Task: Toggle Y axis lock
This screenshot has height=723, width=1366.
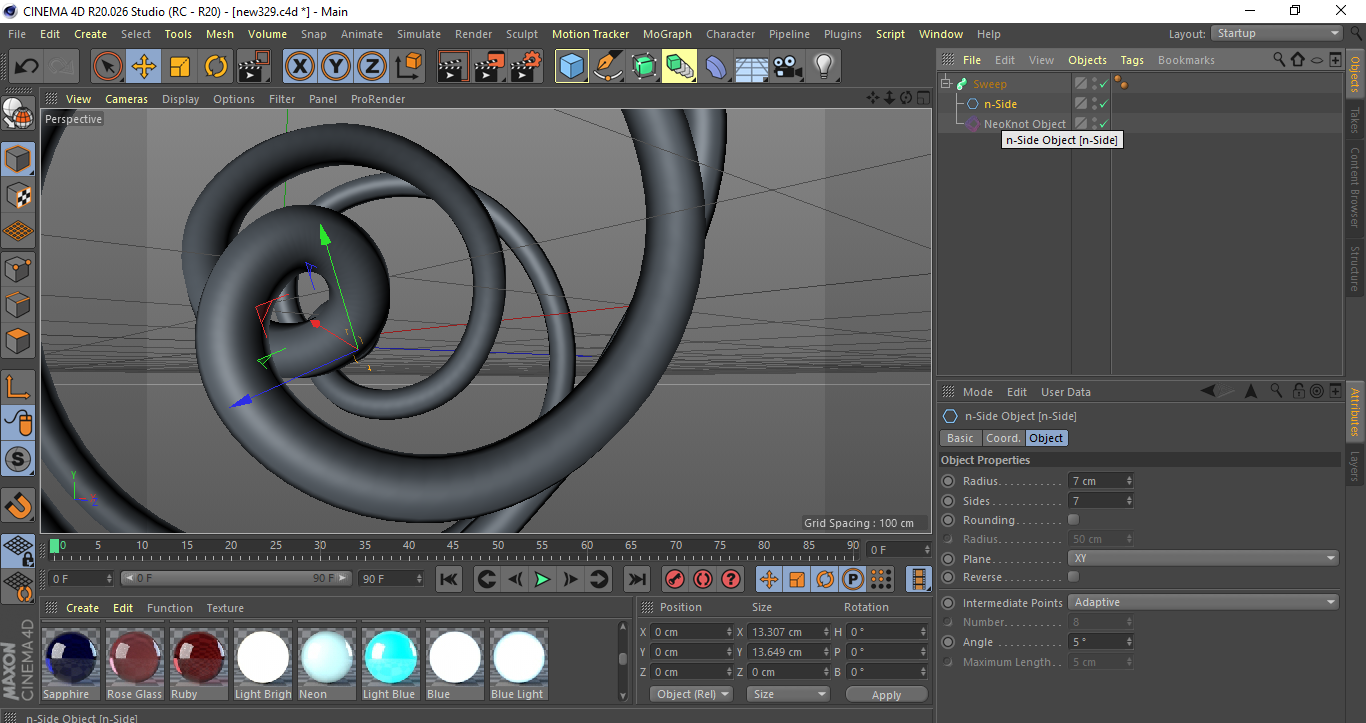Action: point(336,67)
